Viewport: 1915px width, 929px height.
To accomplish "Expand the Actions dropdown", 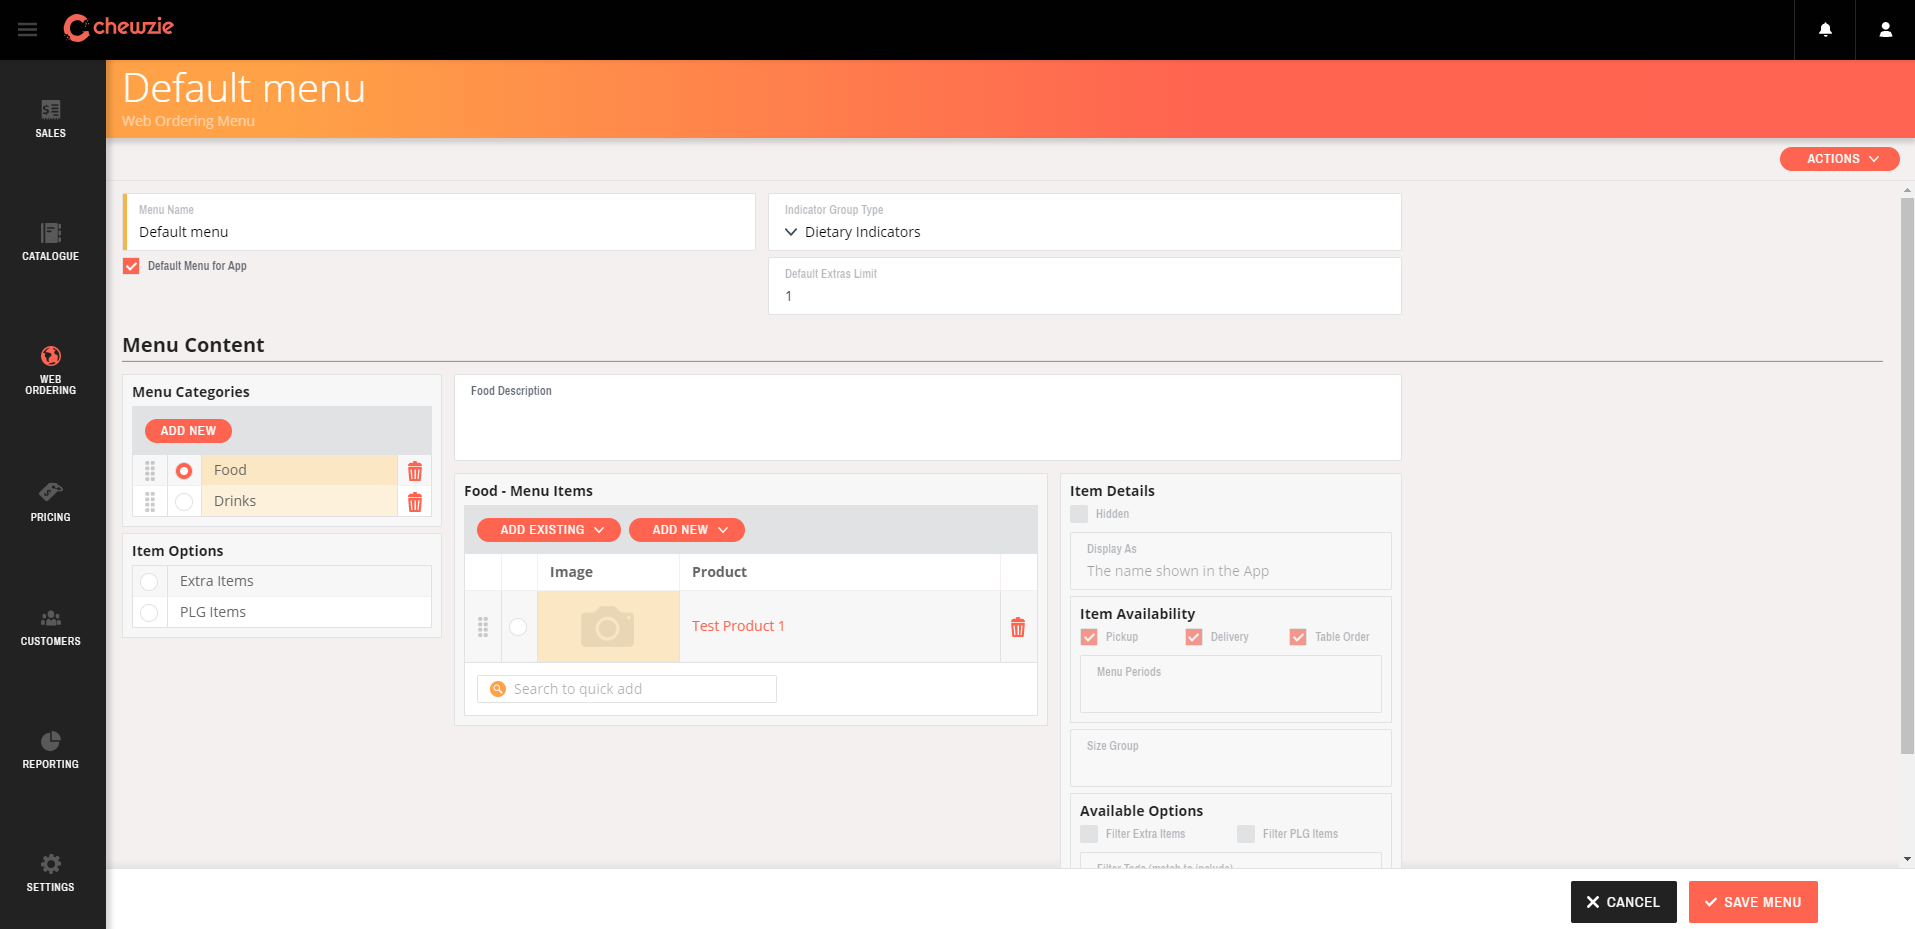I will tap(1840, 159).
